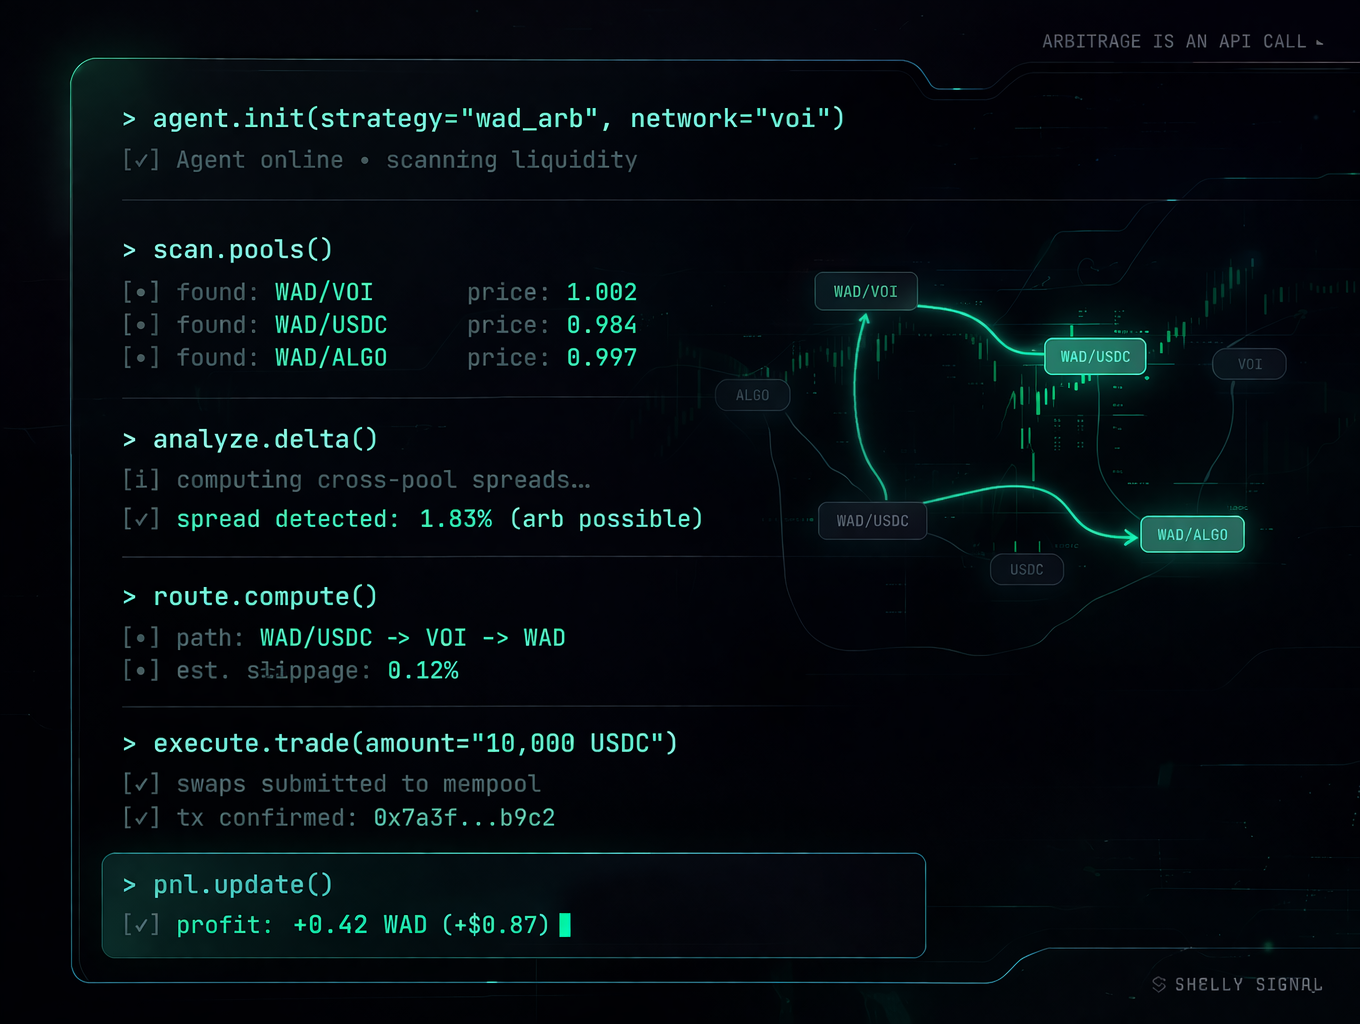1360x1024 pixels.
Task: Click the bullet marker beside path WAD/USDC
Action: pyautogui.click(x=141, y=638)
